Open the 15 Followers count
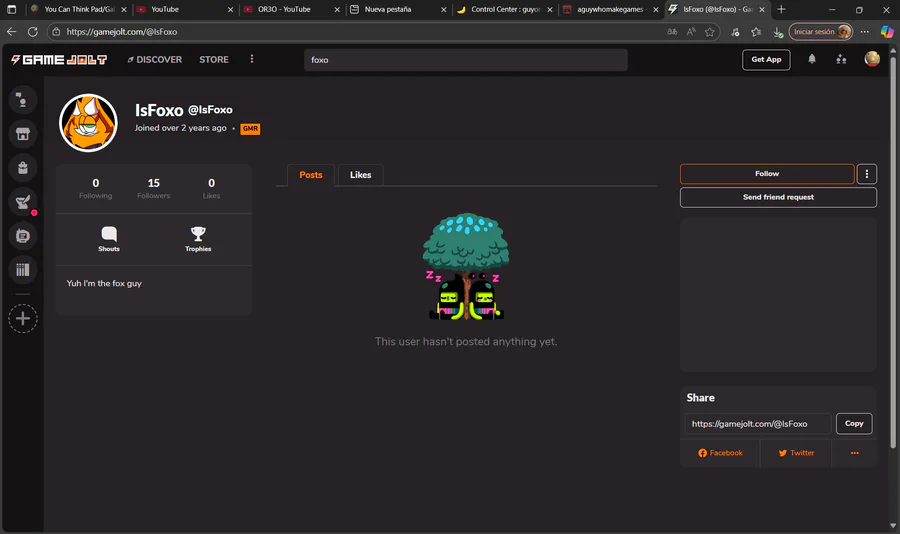Image resolution: width=900 pixels, height=534 pixels. tap(153, 188)
